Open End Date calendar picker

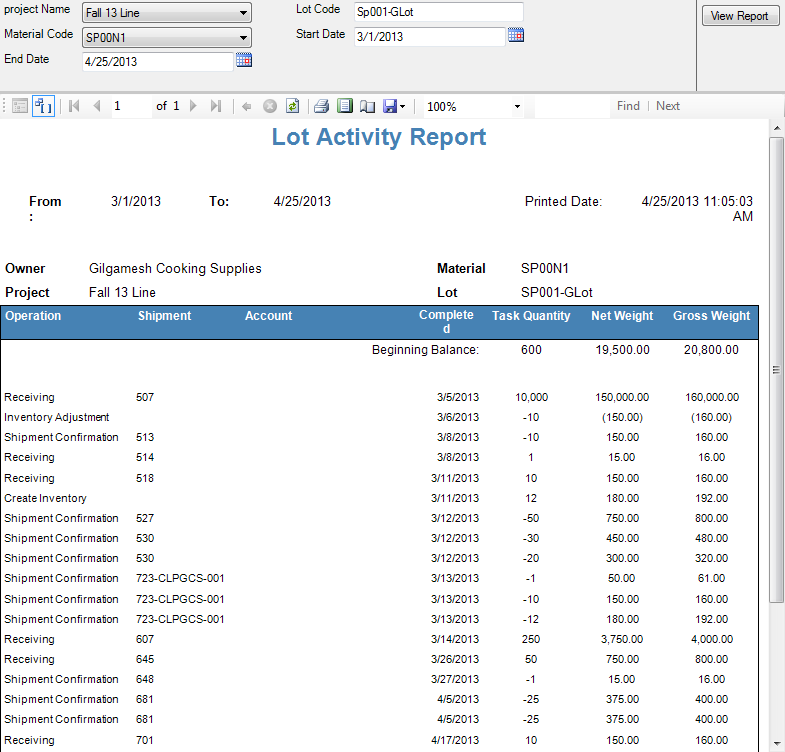[244, 60]
